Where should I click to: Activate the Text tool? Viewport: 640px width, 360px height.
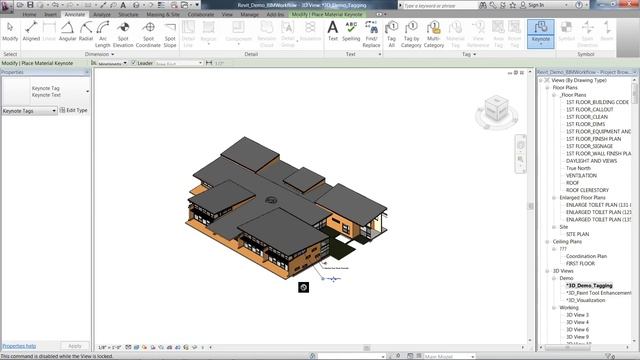pyautogui.click(x=333, y=32)
